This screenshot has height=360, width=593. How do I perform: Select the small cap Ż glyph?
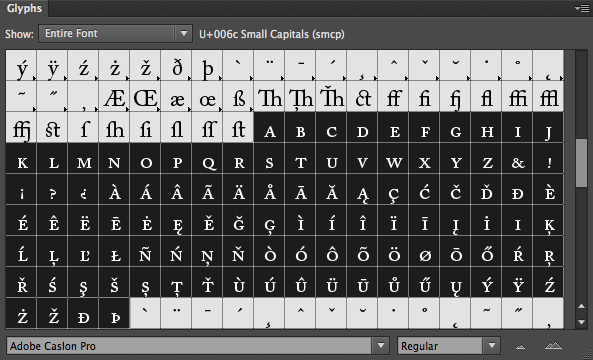[21, 313]
